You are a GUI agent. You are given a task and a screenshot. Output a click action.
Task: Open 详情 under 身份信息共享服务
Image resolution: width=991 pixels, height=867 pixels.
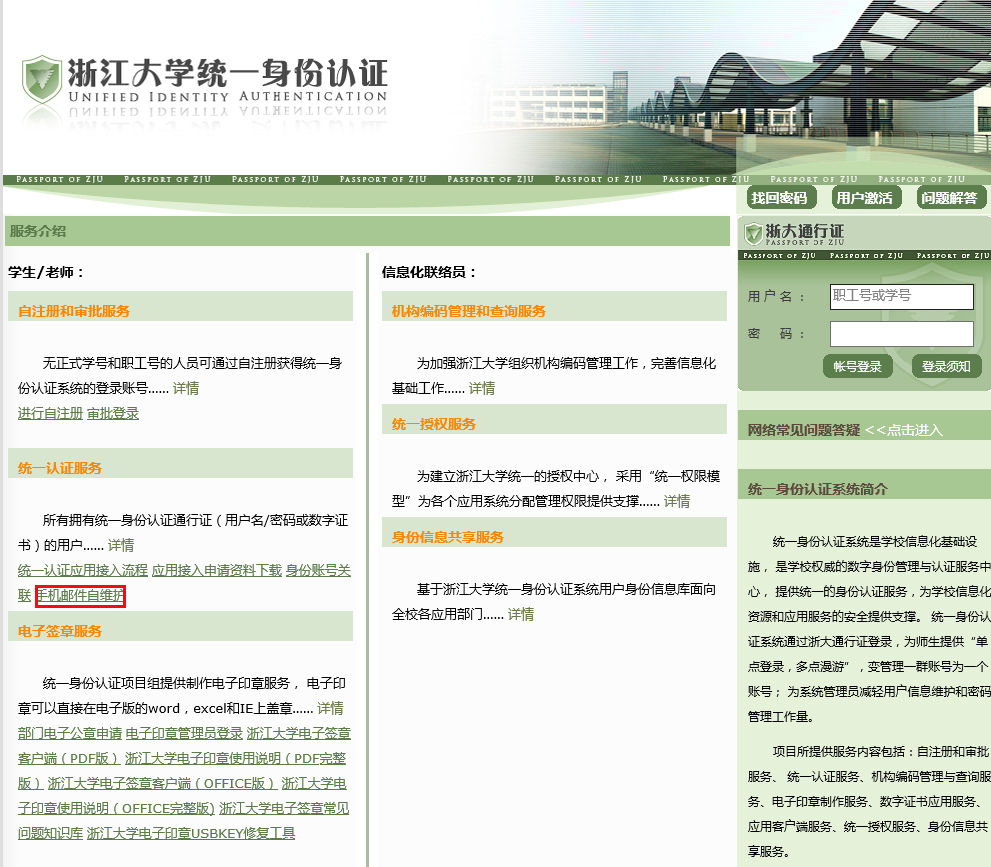pos(521,614)
